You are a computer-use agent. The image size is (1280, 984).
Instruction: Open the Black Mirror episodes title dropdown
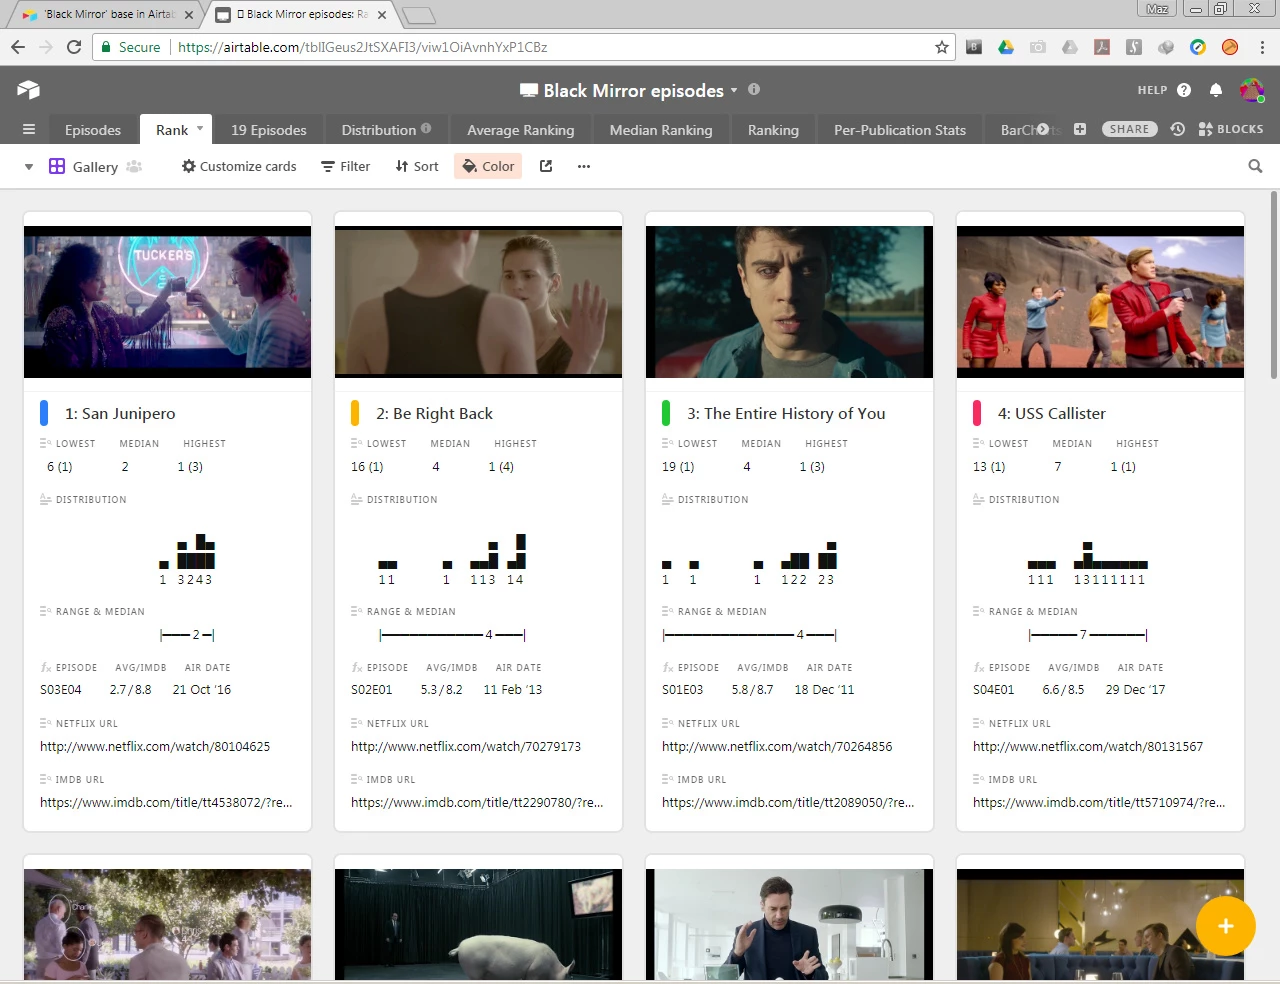click(734, 90)
